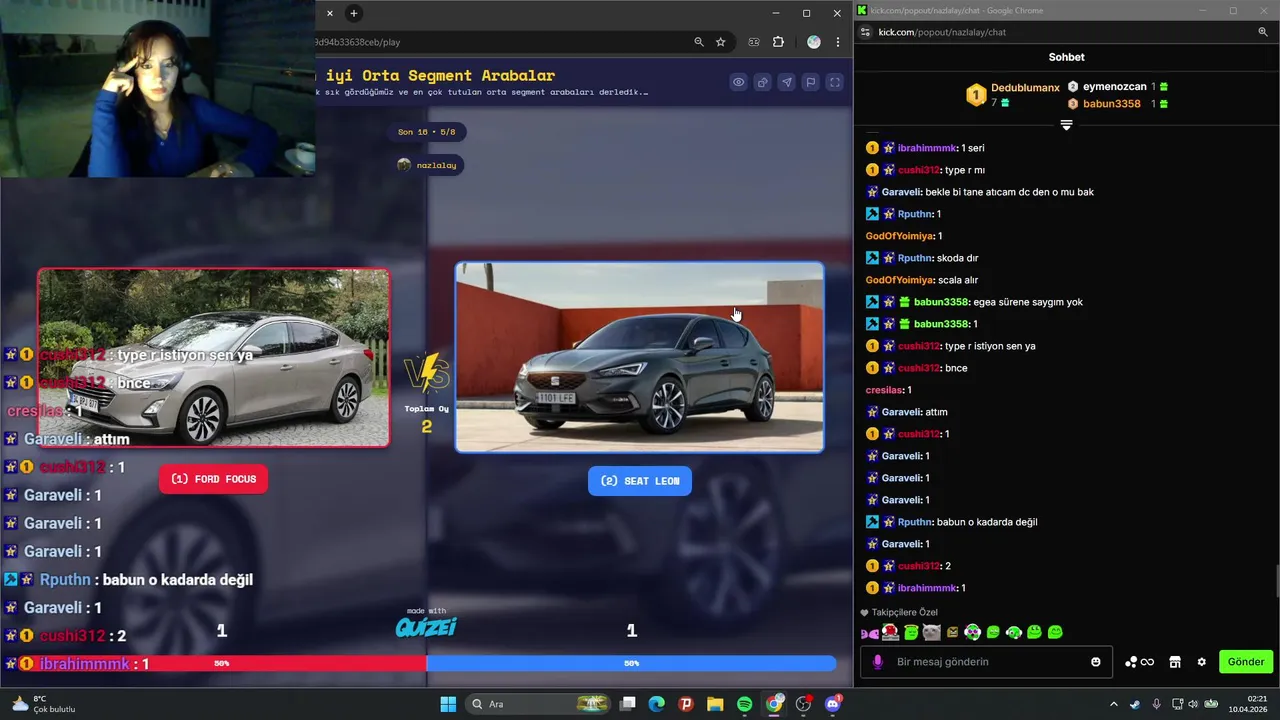Click the Quizei logo

click(426, 626)
